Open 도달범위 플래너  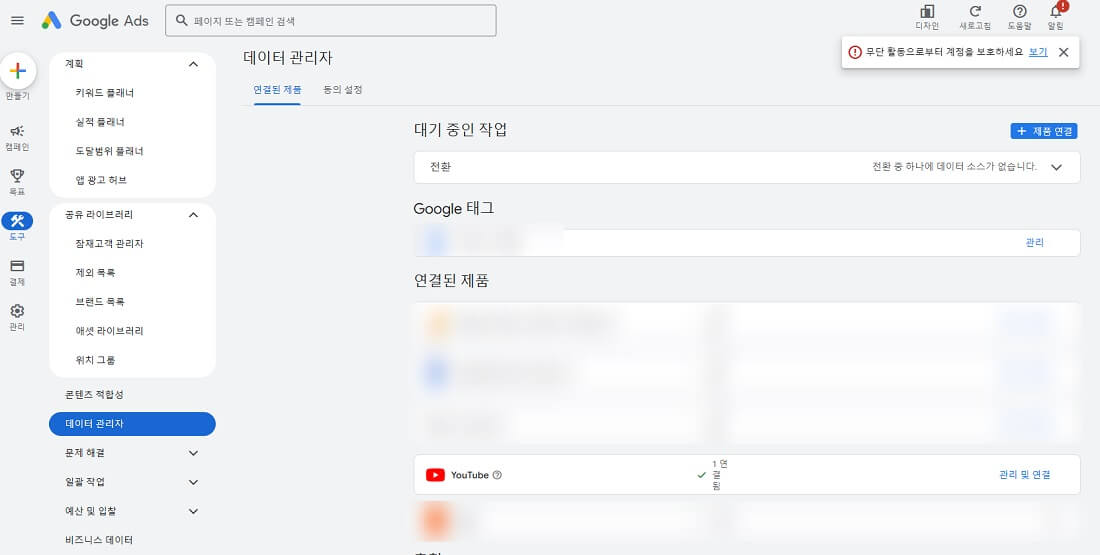[x=109, y=151]
